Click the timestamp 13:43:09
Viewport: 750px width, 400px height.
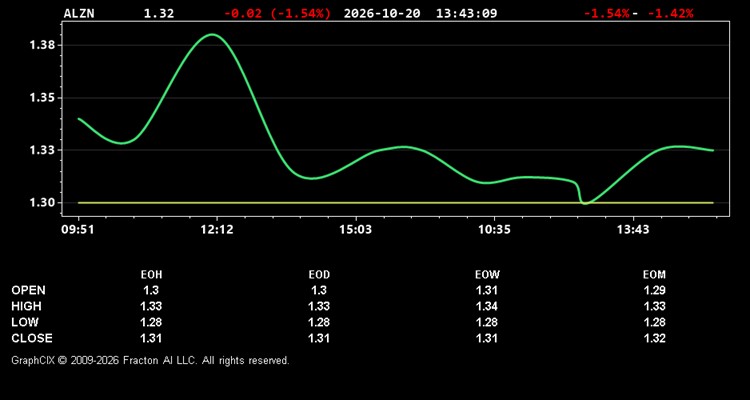click(x=466, y=13)
